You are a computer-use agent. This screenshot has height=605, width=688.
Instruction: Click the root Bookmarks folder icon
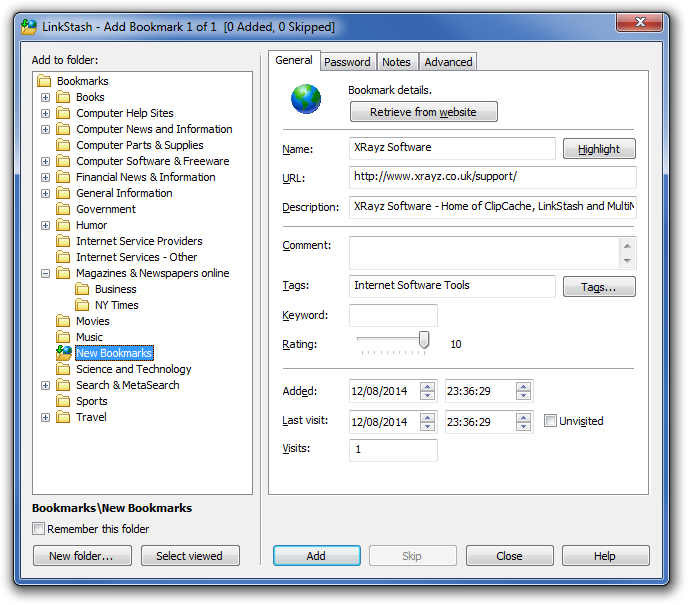[44, 81]
